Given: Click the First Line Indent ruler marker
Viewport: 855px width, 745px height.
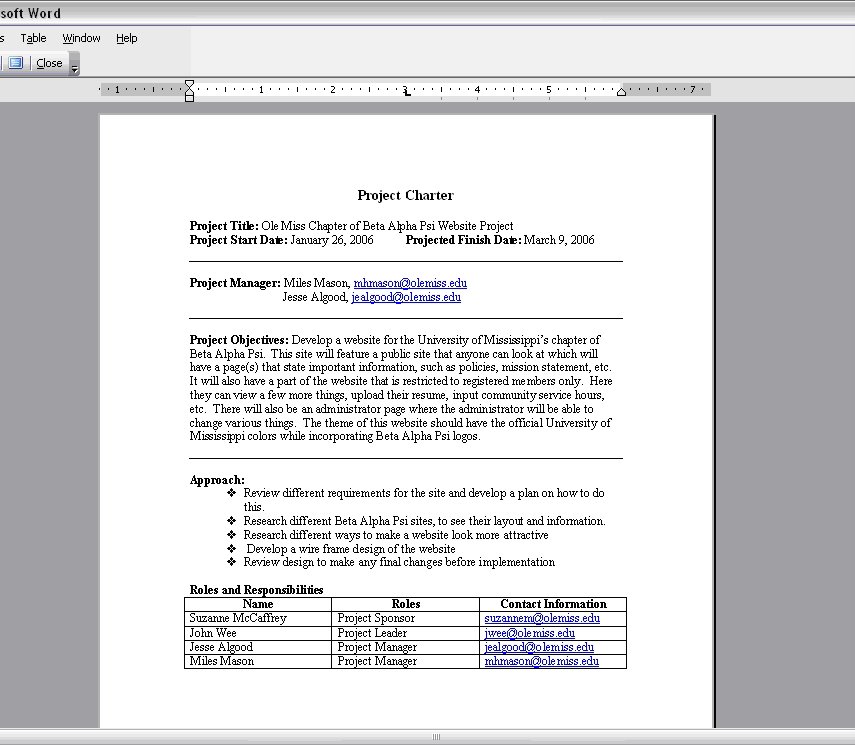Looking at the screenshot, I should tap(189, 84).
